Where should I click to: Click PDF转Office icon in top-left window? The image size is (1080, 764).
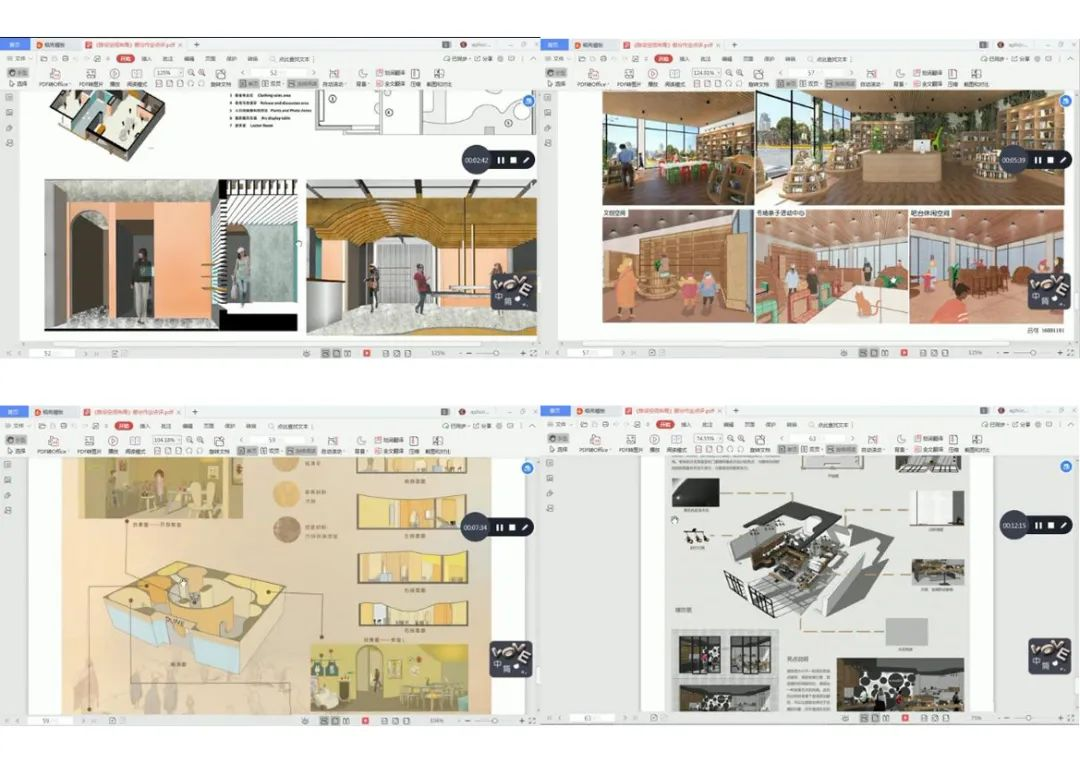coord(53,76)
